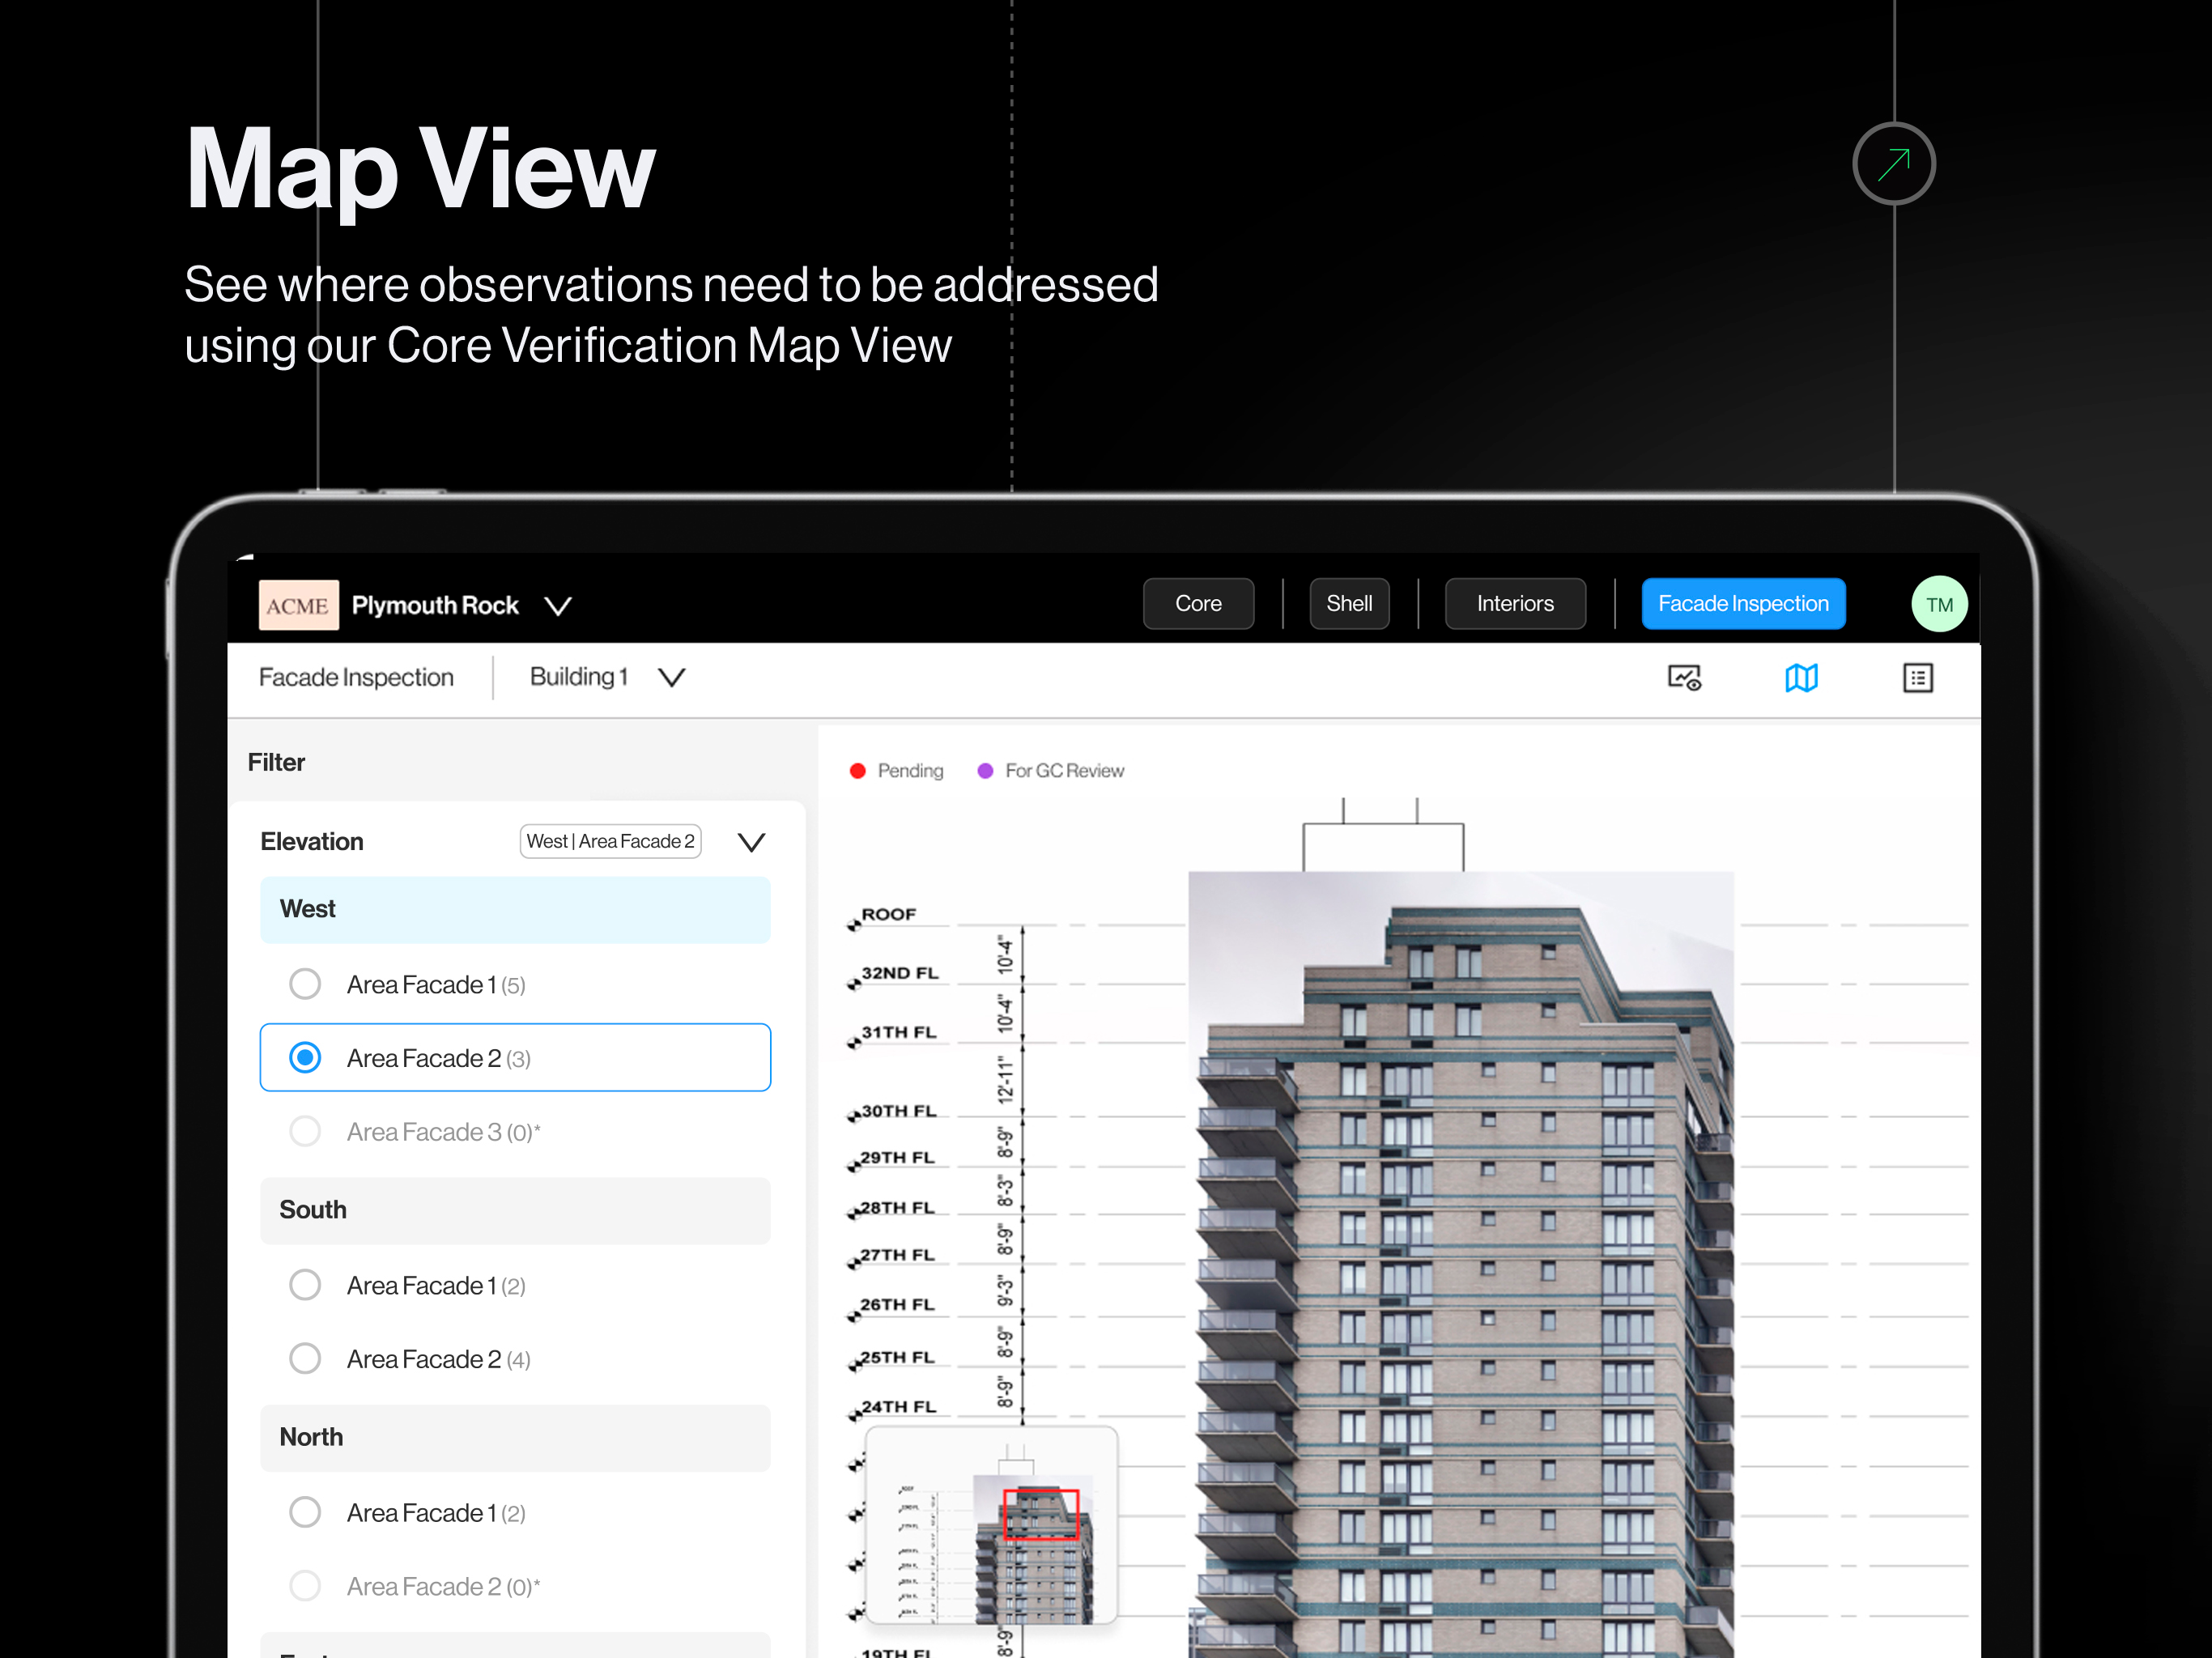The height and width of the screenshot is (1658, 2212).
Task: Click the minimap thumbnail of the building
Action: click(991, 1527)
